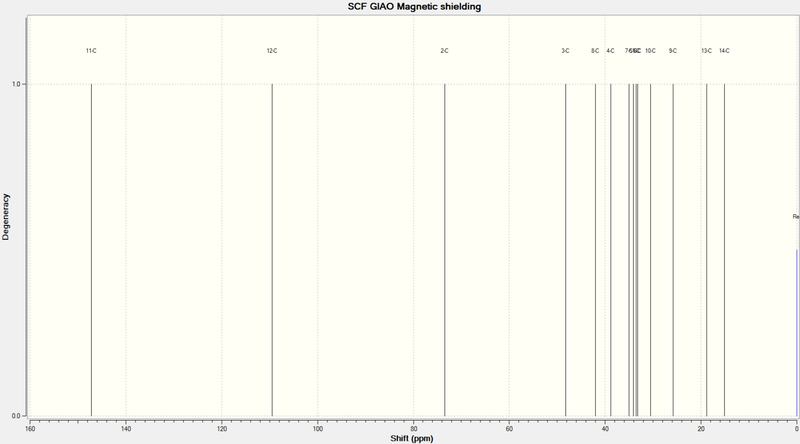The image size is (800, 444).
Task: Select the peak line under label 9-C
Action: pos(673,250)
